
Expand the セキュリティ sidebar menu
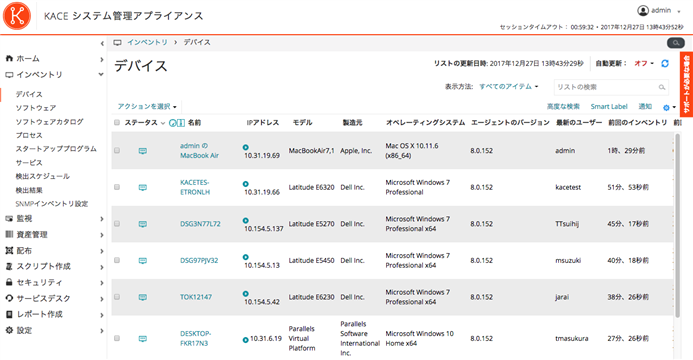[53, 283]
